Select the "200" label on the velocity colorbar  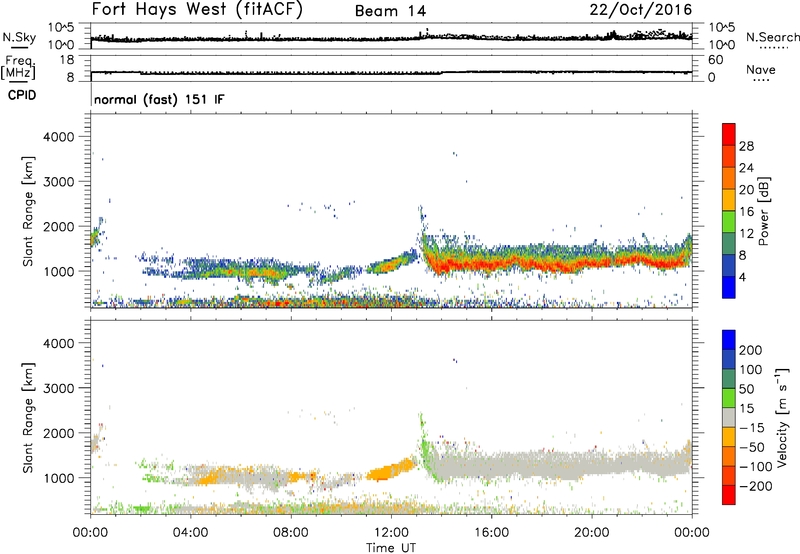pyautogui.click(x=751, y=350)
